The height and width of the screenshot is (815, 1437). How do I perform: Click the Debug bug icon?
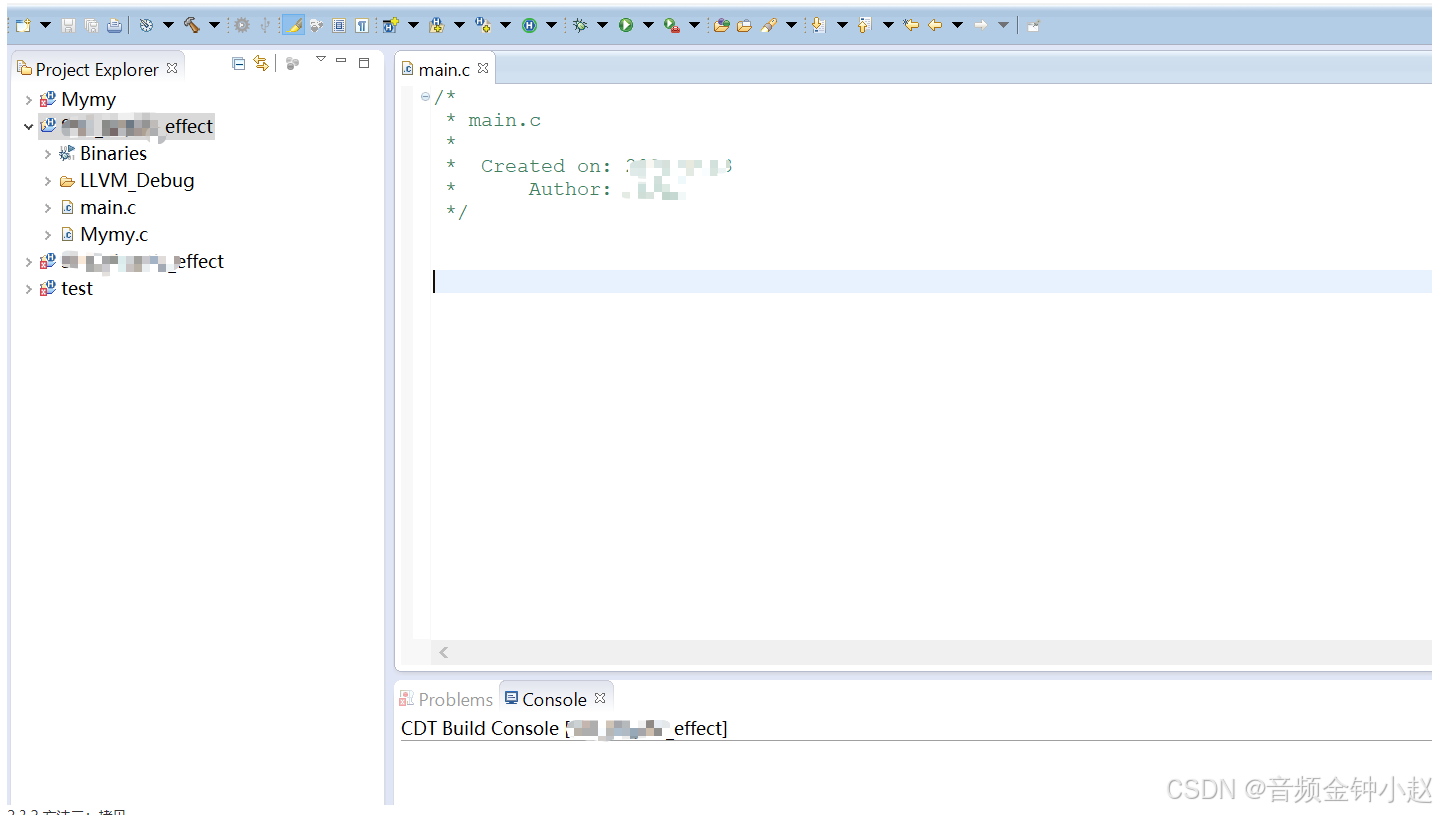(580, 25)
